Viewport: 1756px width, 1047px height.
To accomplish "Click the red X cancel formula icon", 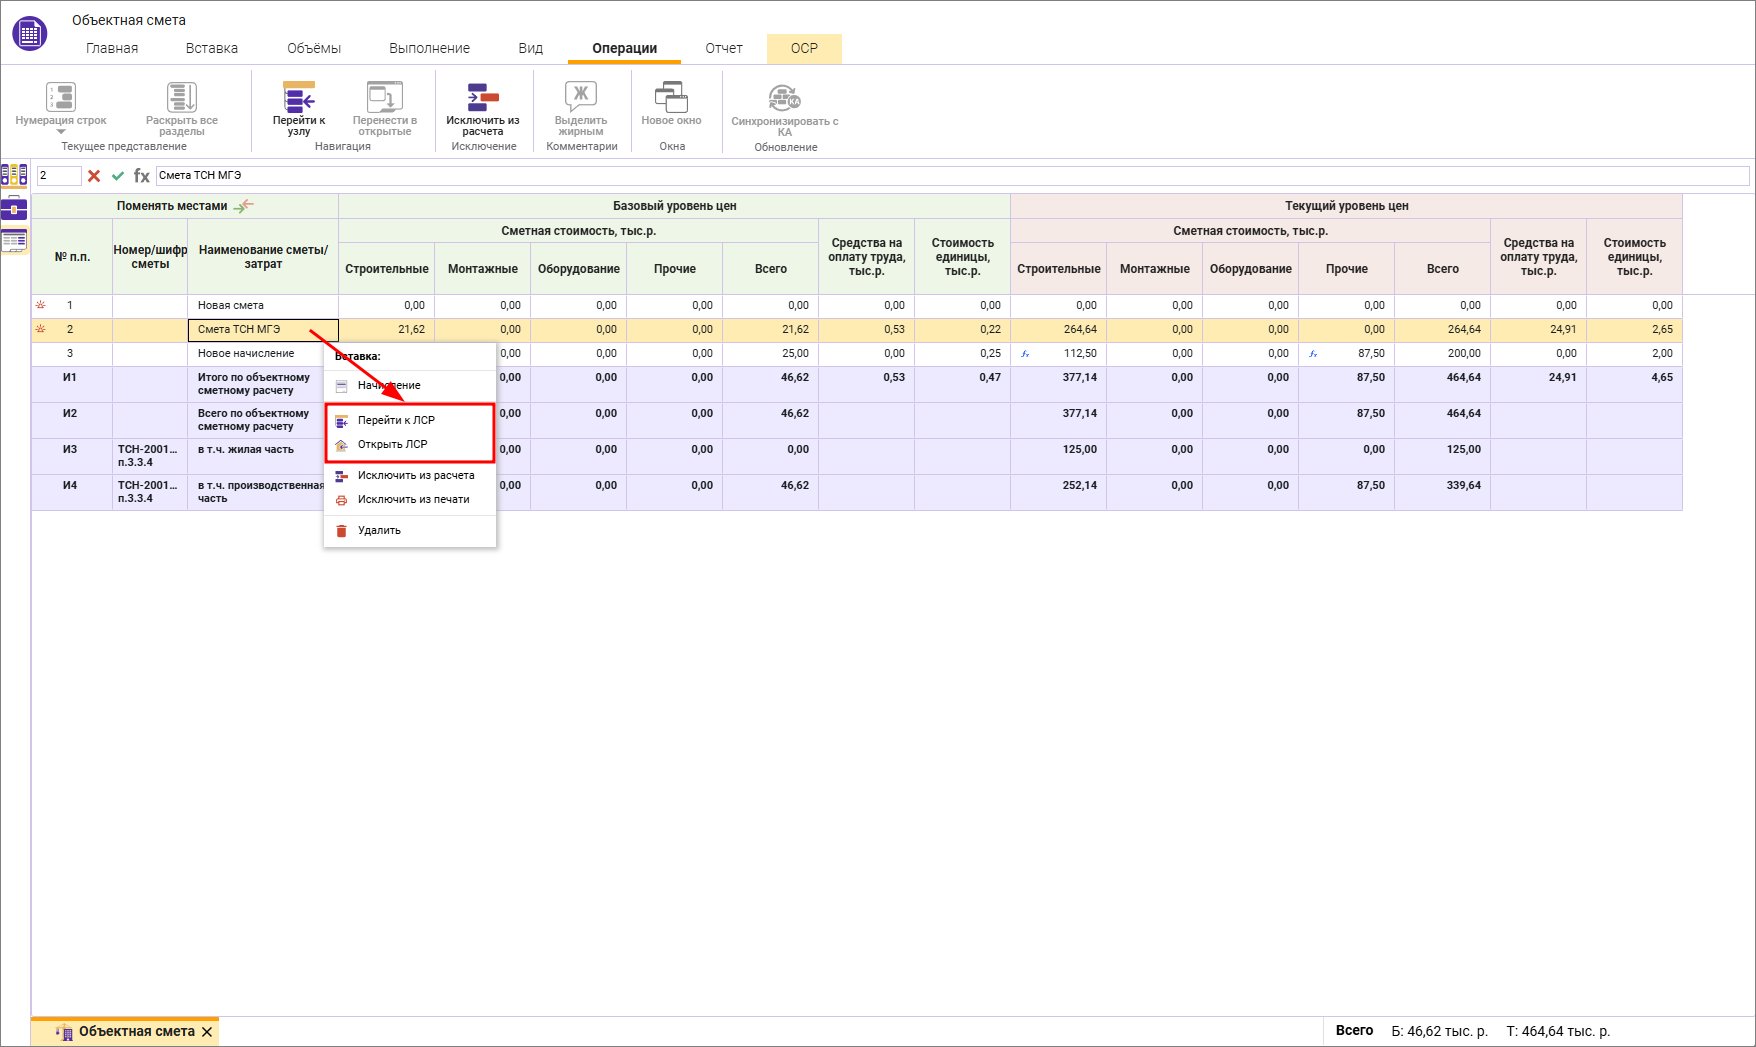I will [x=94, y=176].
